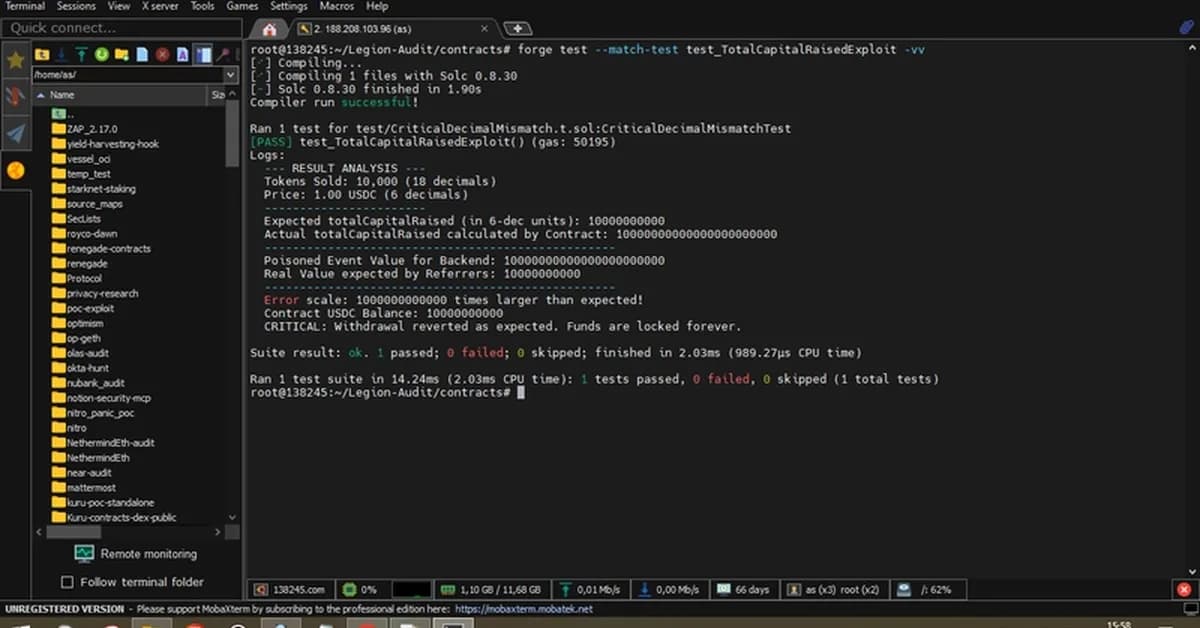
Task: Toggle the Size column sort direction
Action: coord(218,95)
